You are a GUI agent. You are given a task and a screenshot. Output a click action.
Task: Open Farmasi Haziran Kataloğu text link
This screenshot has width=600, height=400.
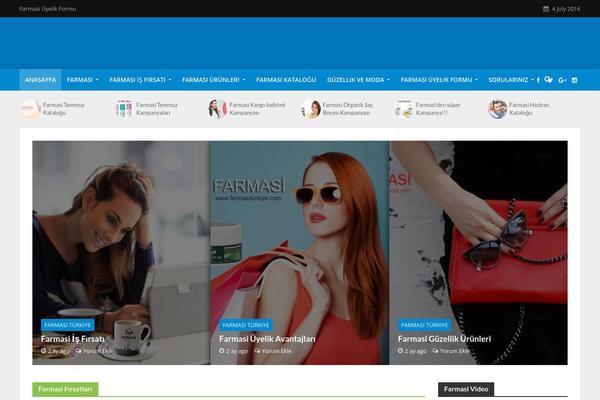coord(529,109)
